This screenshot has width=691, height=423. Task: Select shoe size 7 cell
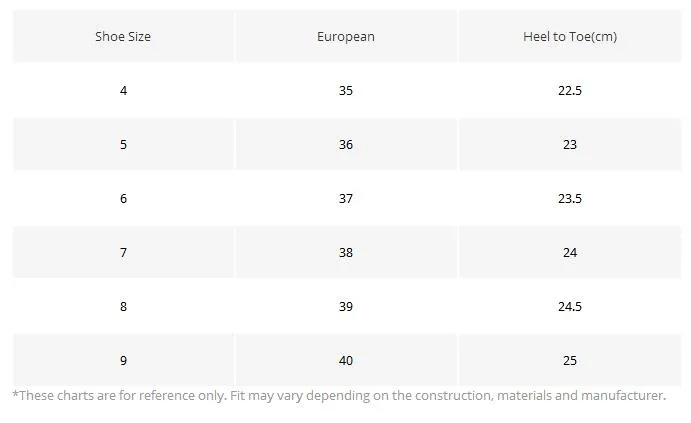pyautogui.click(x=123, y=252)
